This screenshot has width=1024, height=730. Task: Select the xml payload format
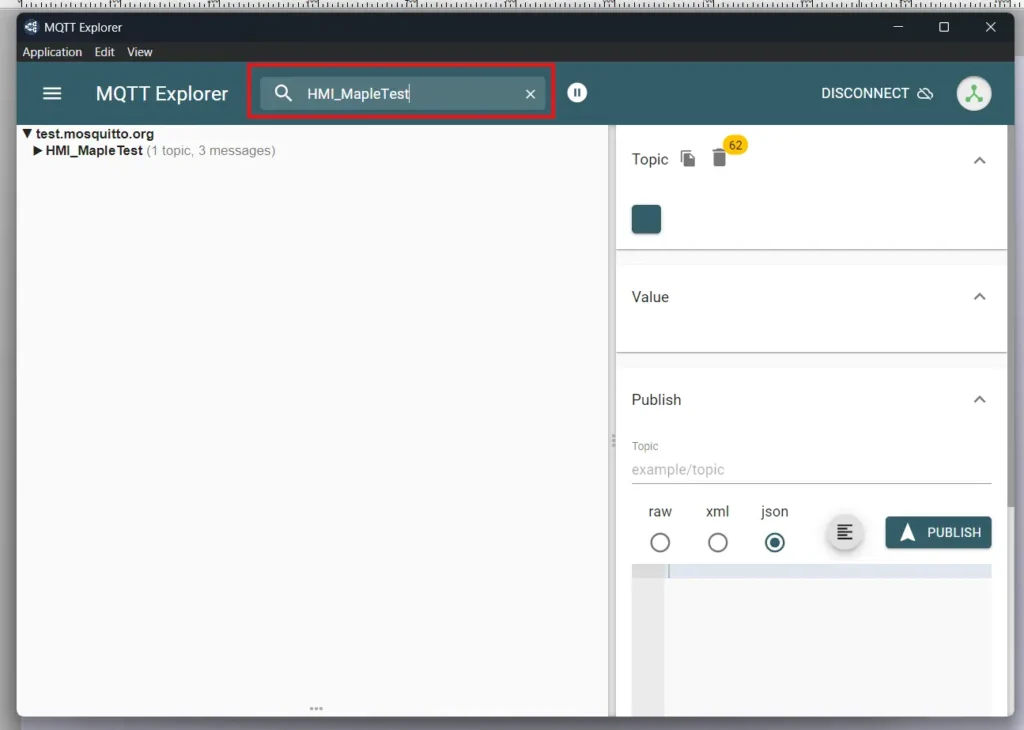click(717, 543)
